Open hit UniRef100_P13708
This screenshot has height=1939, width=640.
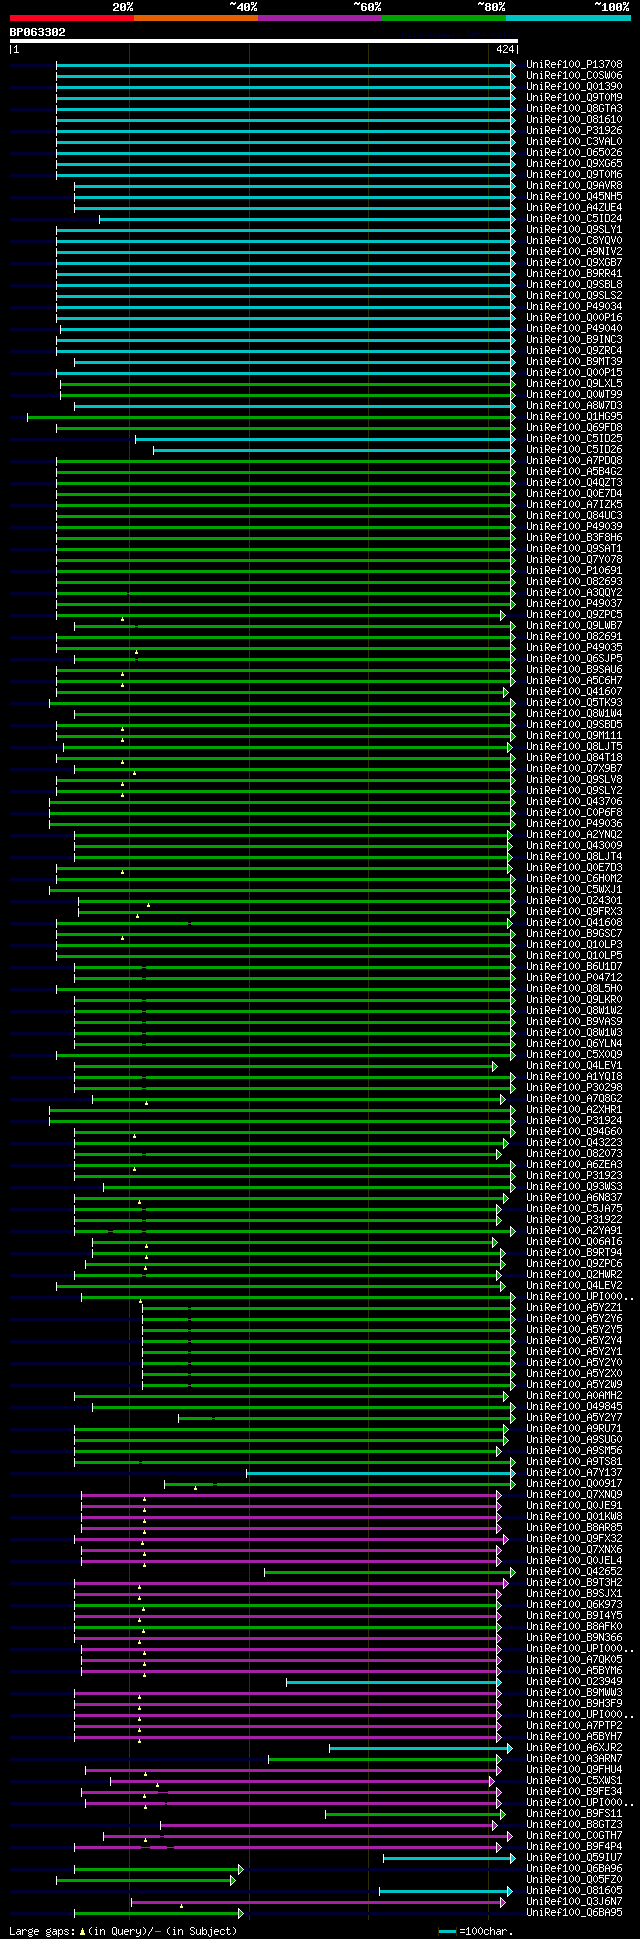[x=574, y=65]
